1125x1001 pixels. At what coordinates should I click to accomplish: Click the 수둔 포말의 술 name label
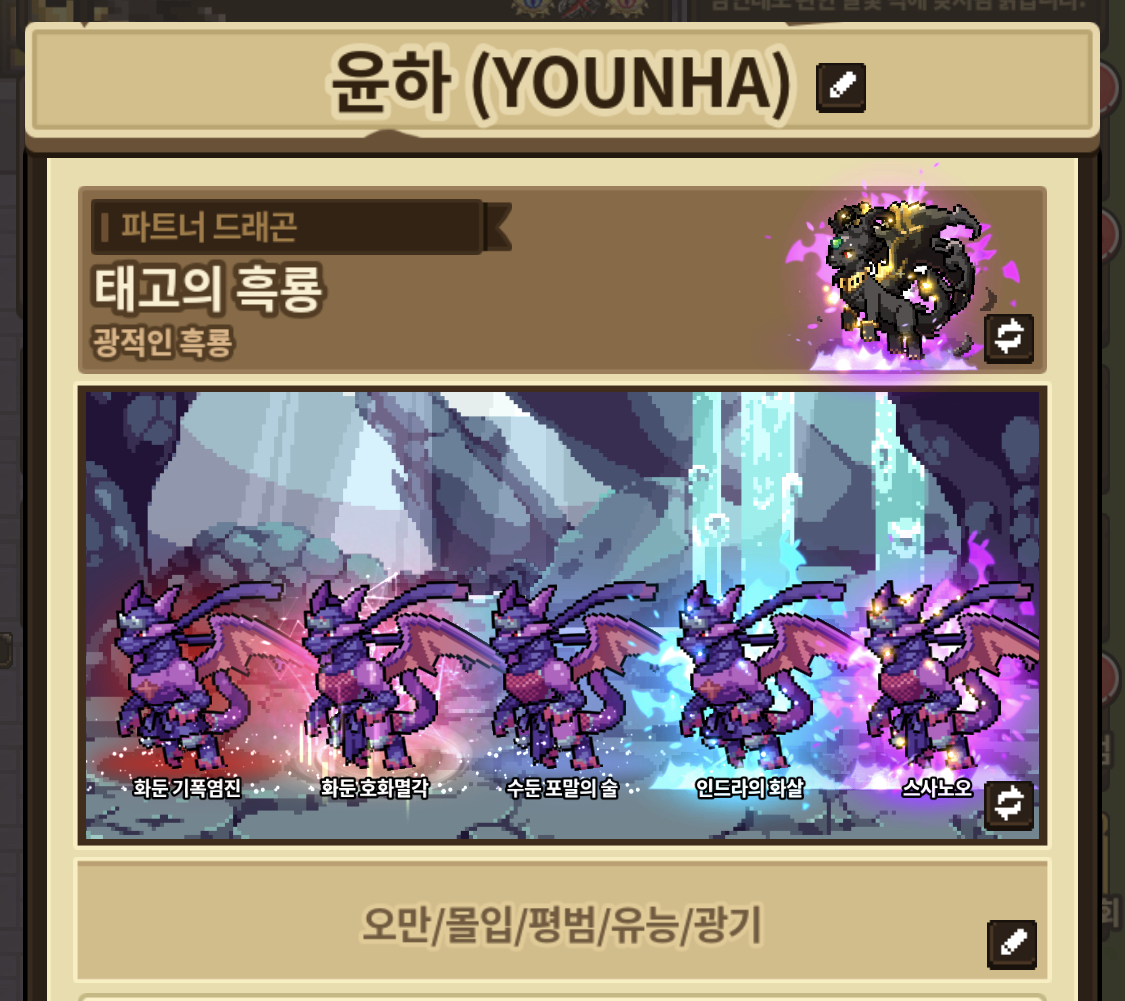tap(562, 788)
